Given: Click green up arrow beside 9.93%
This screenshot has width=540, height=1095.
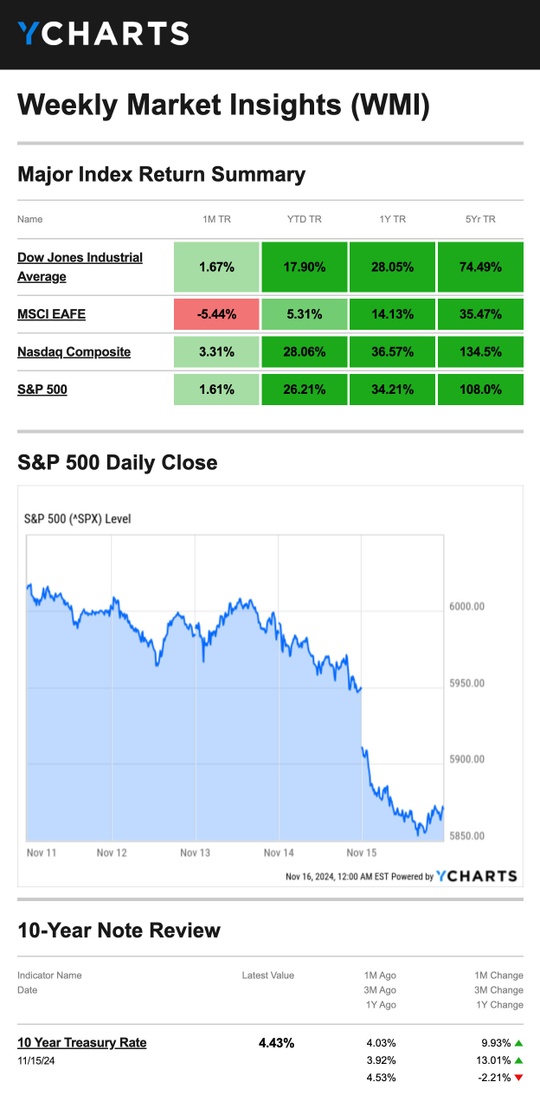Looking at the screenshot, I should coord(518,1043).
